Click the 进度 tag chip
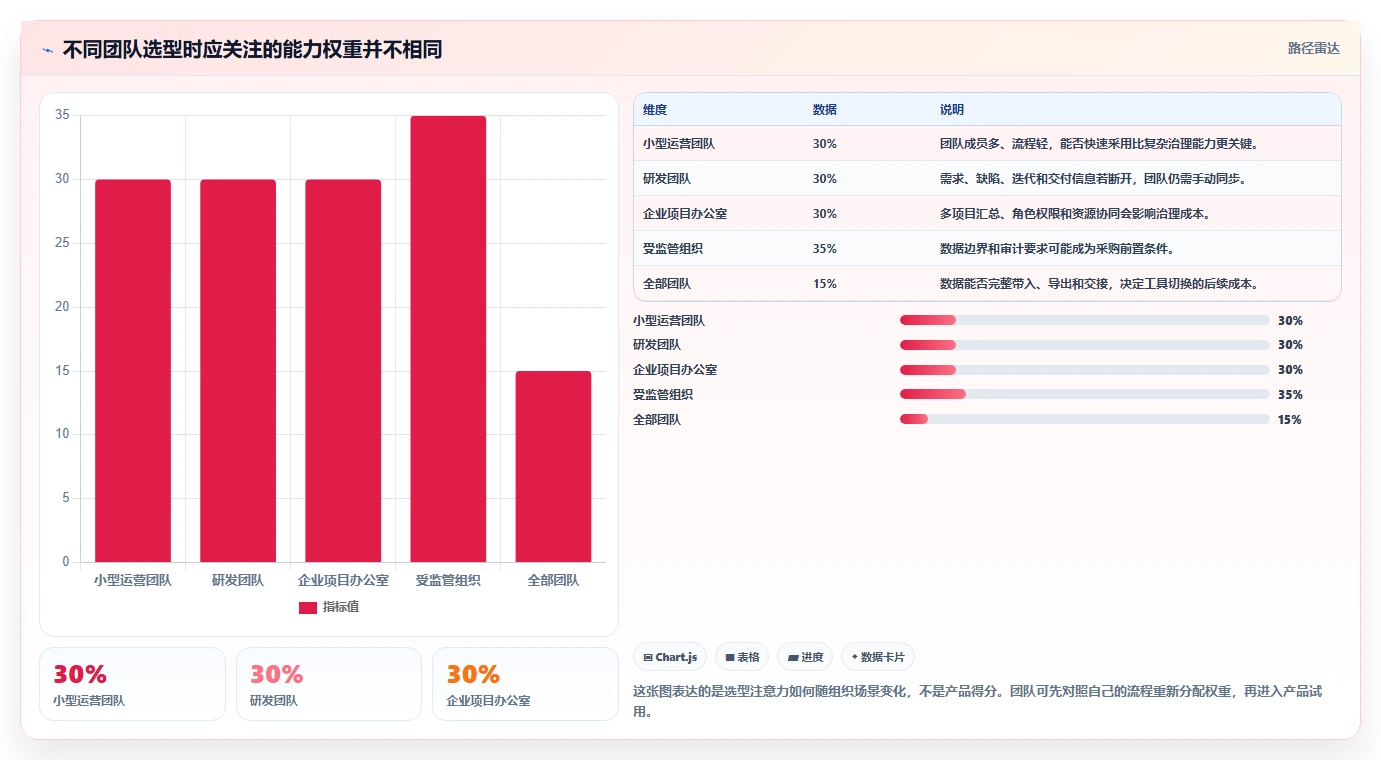This screenshot has width=1381, height=760. click(805, 657)
